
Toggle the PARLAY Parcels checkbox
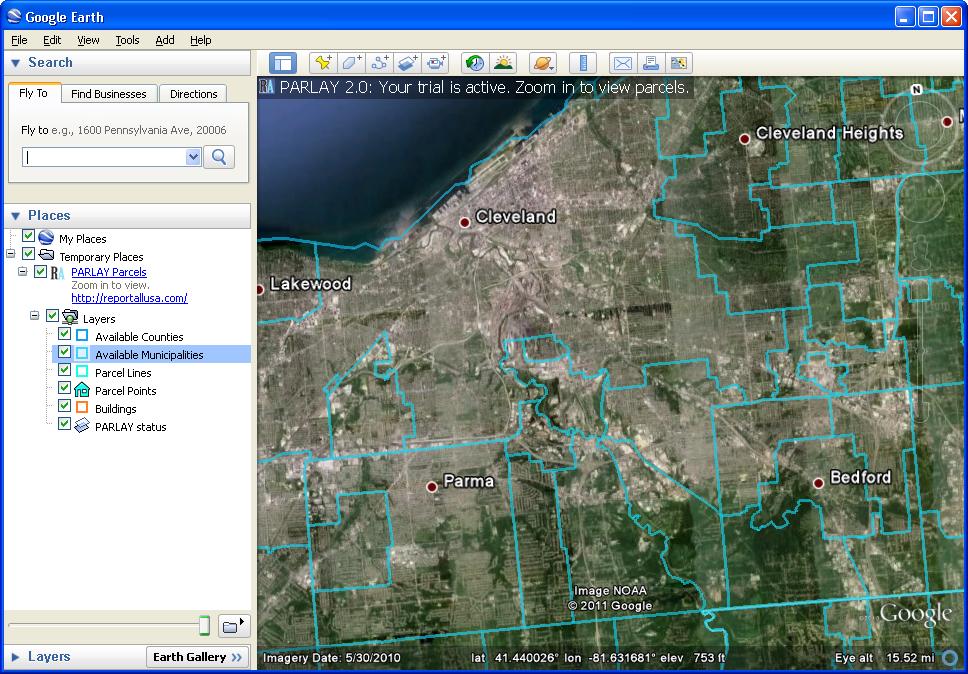coord(40,271)
